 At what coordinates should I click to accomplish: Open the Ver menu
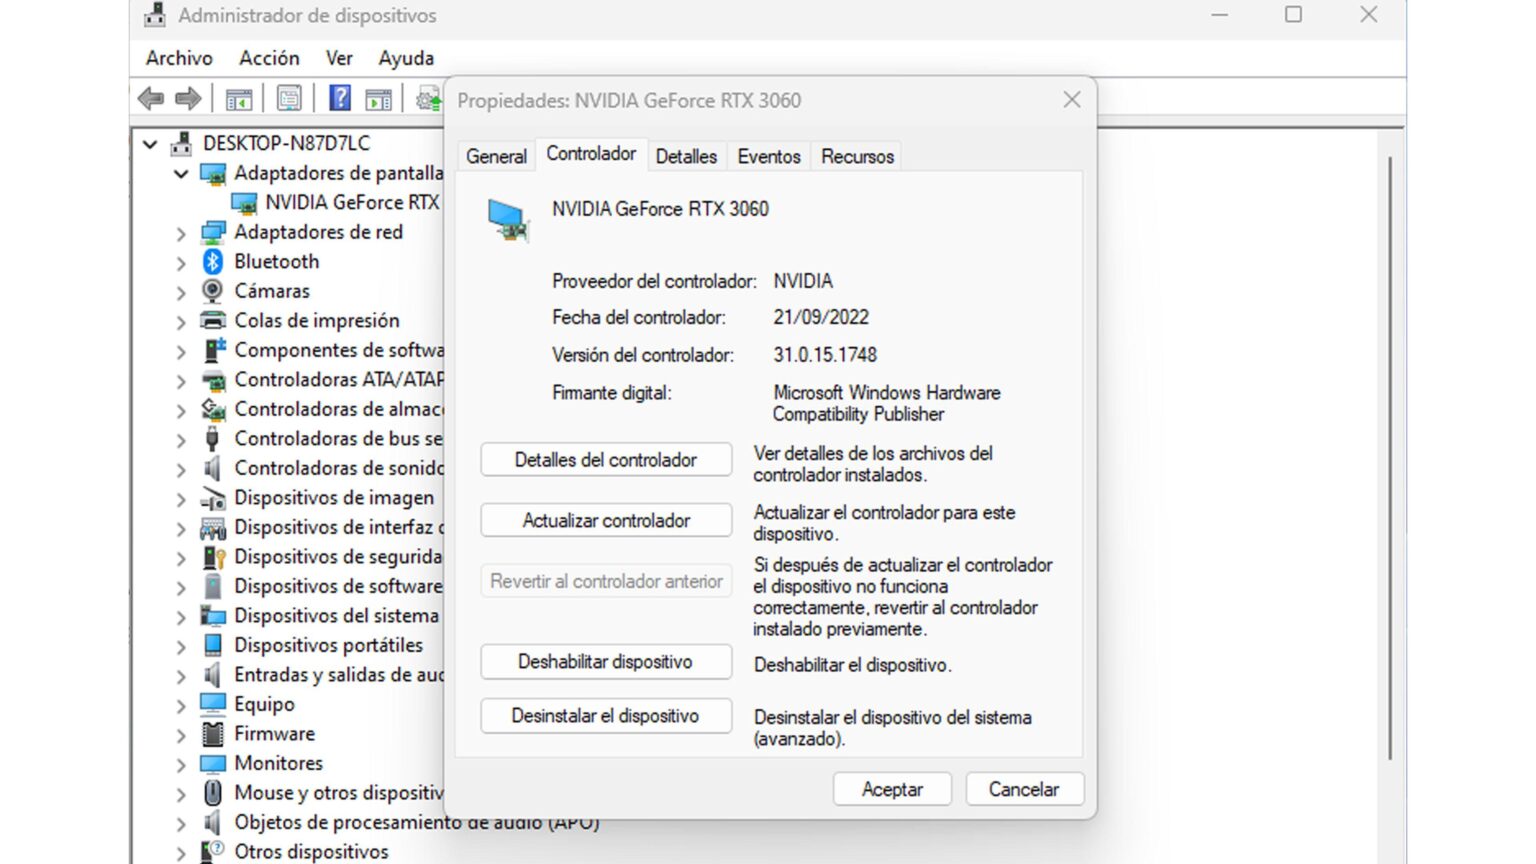[339, 58]
